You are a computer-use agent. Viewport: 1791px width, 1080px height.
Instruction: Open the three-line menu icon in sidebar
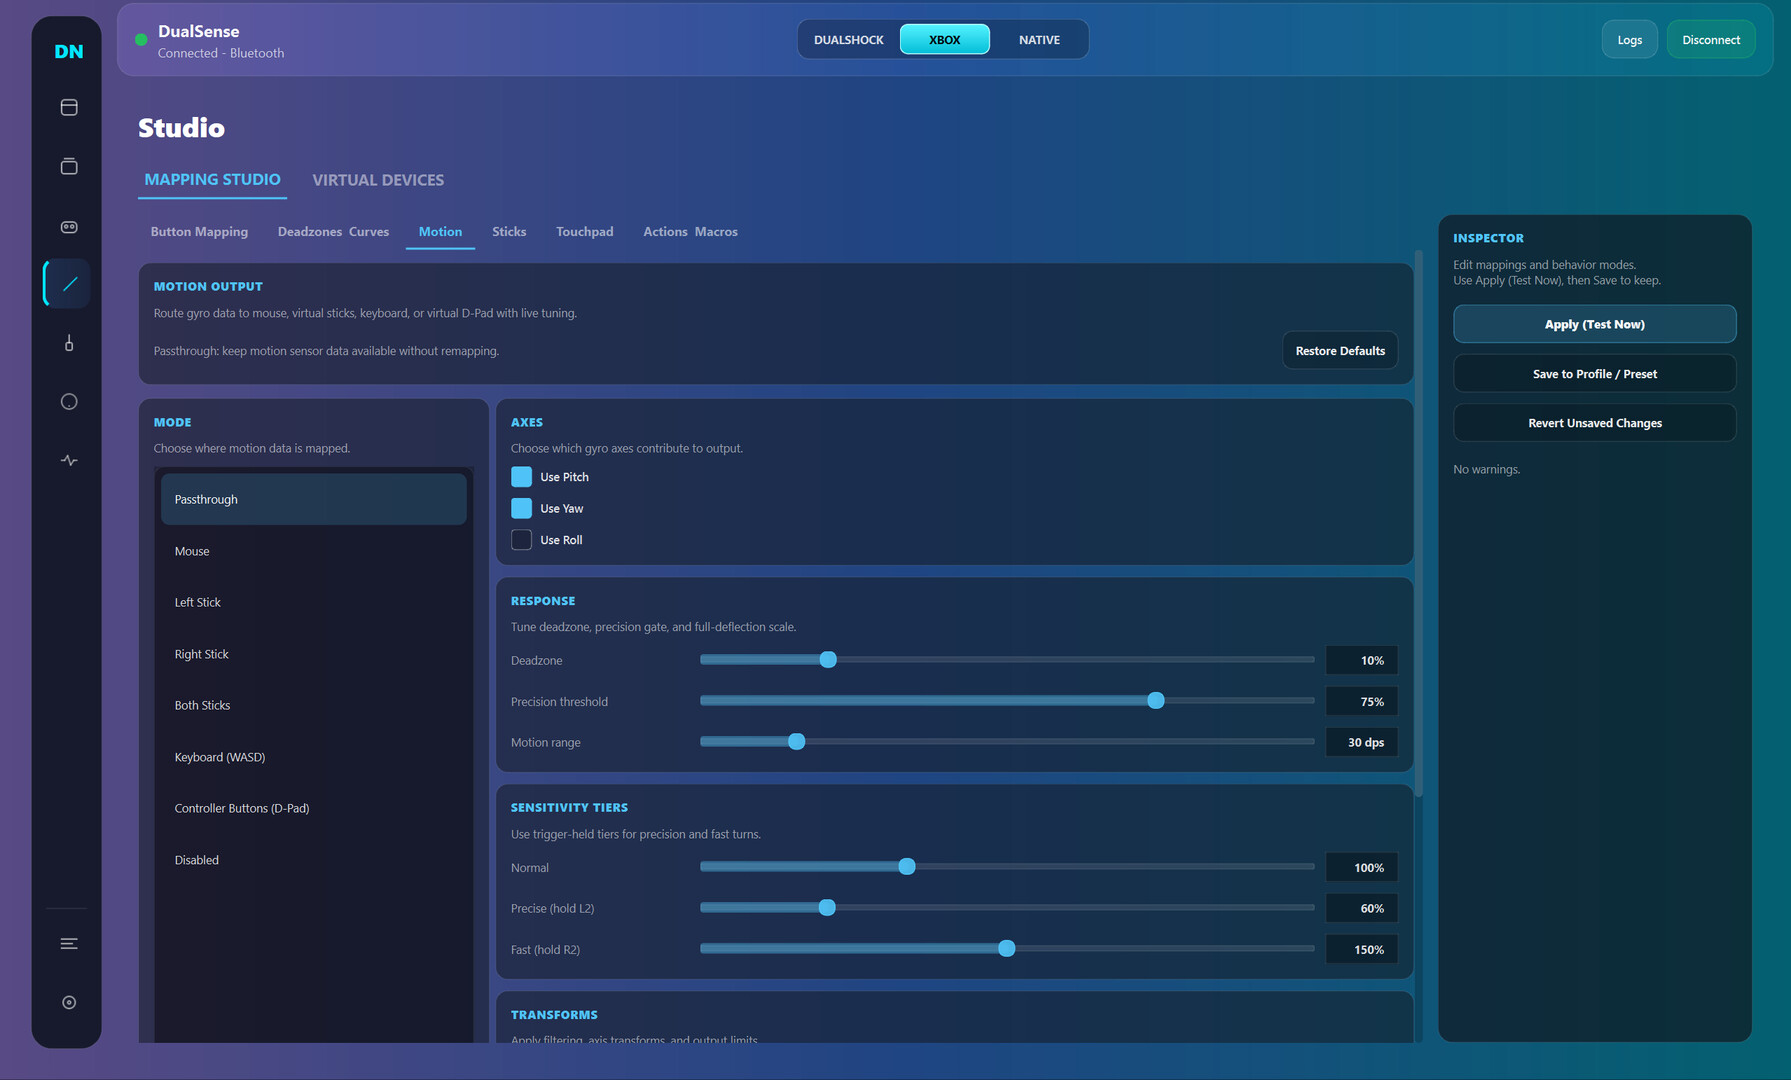pos(69,944)
